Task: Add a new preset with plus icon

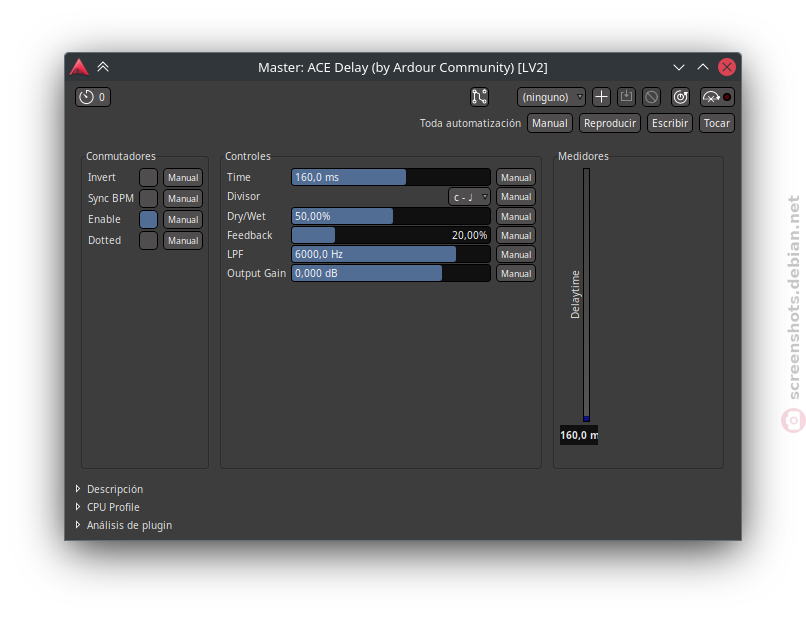Action: pos(601,97)
